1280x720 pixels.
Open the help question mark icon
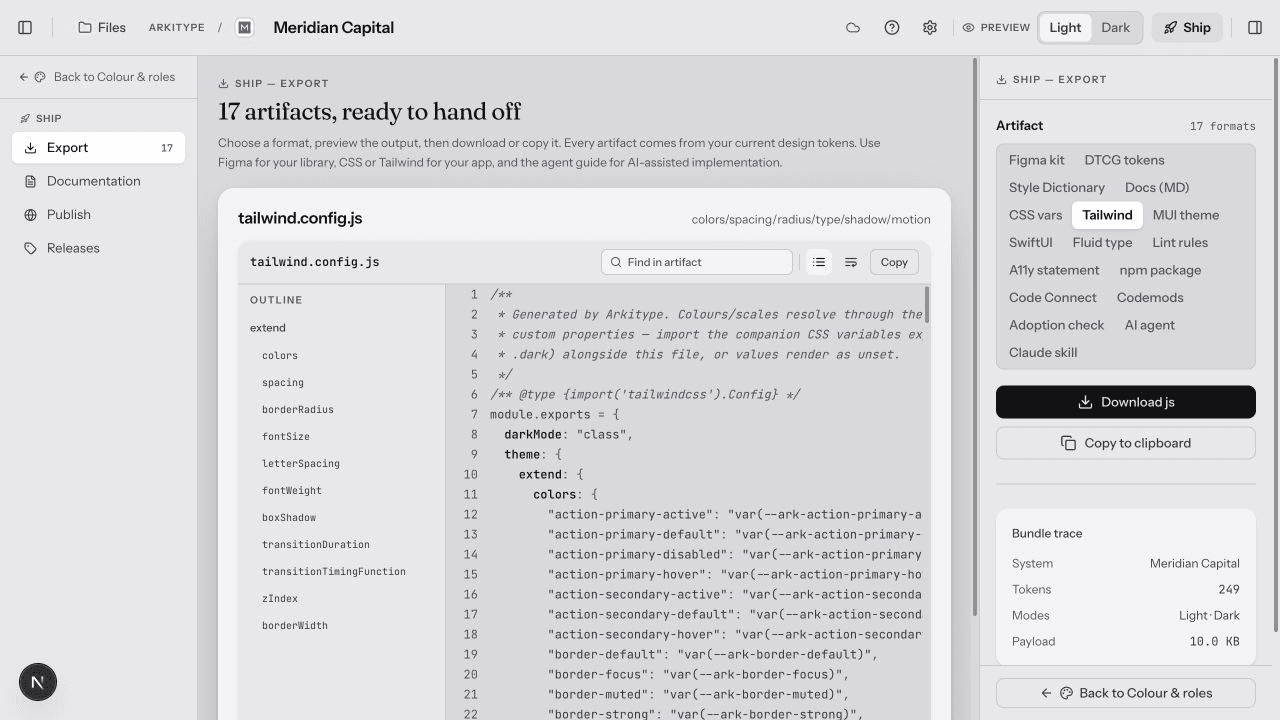[892, 28]
